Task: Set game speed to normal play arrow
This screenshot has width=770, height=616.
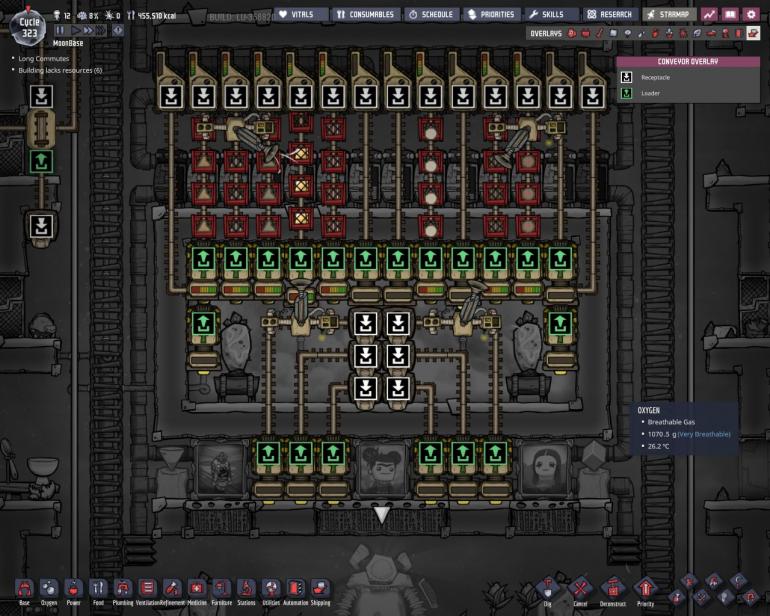Action: click(75, 30)
